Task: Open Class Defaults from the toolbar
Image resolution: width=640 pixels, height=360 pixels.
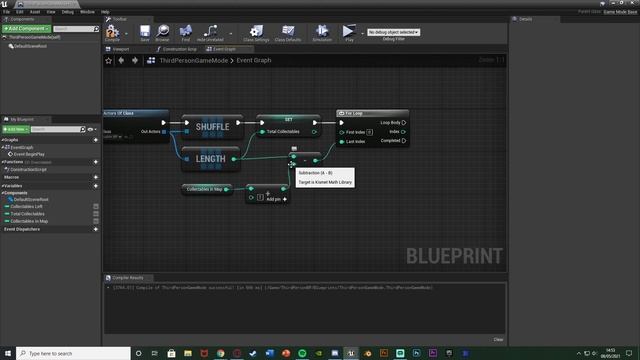Action: (288, 33)
